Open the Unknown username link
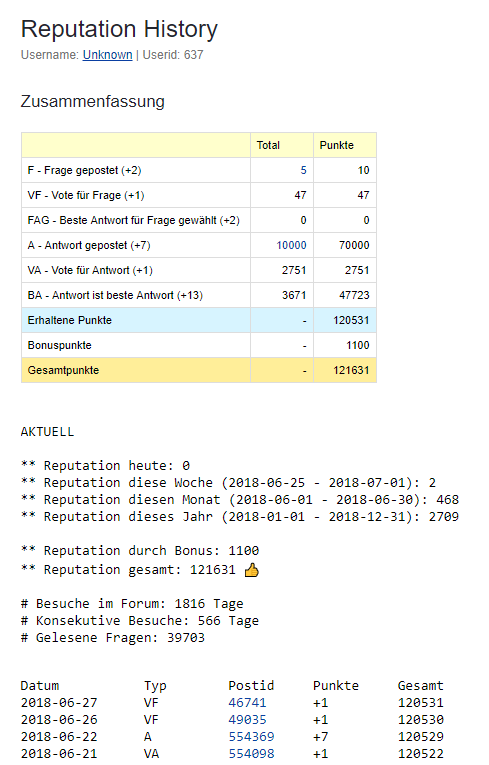Screen dimensions: 489x765 pyautogui.click(x=107, y=55)
